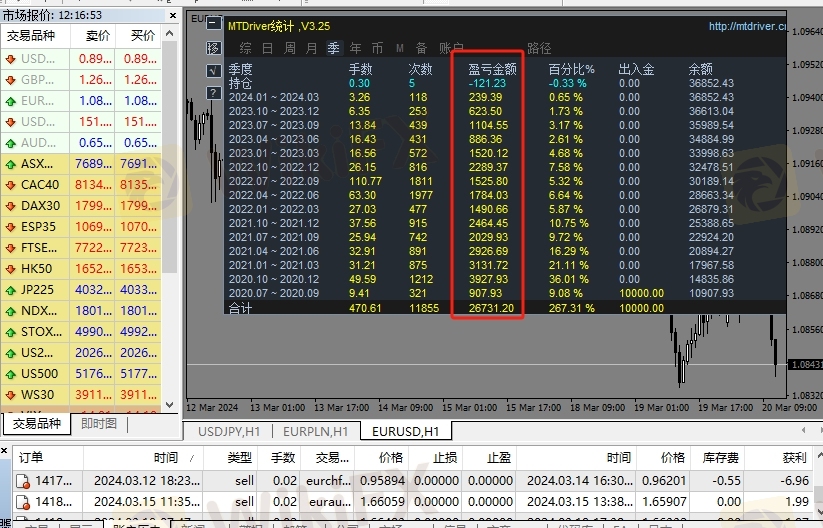The width and height of the screenshot is (823, 528).
Task: Open the ? help button of MTDriver
Action: [214, 93]
